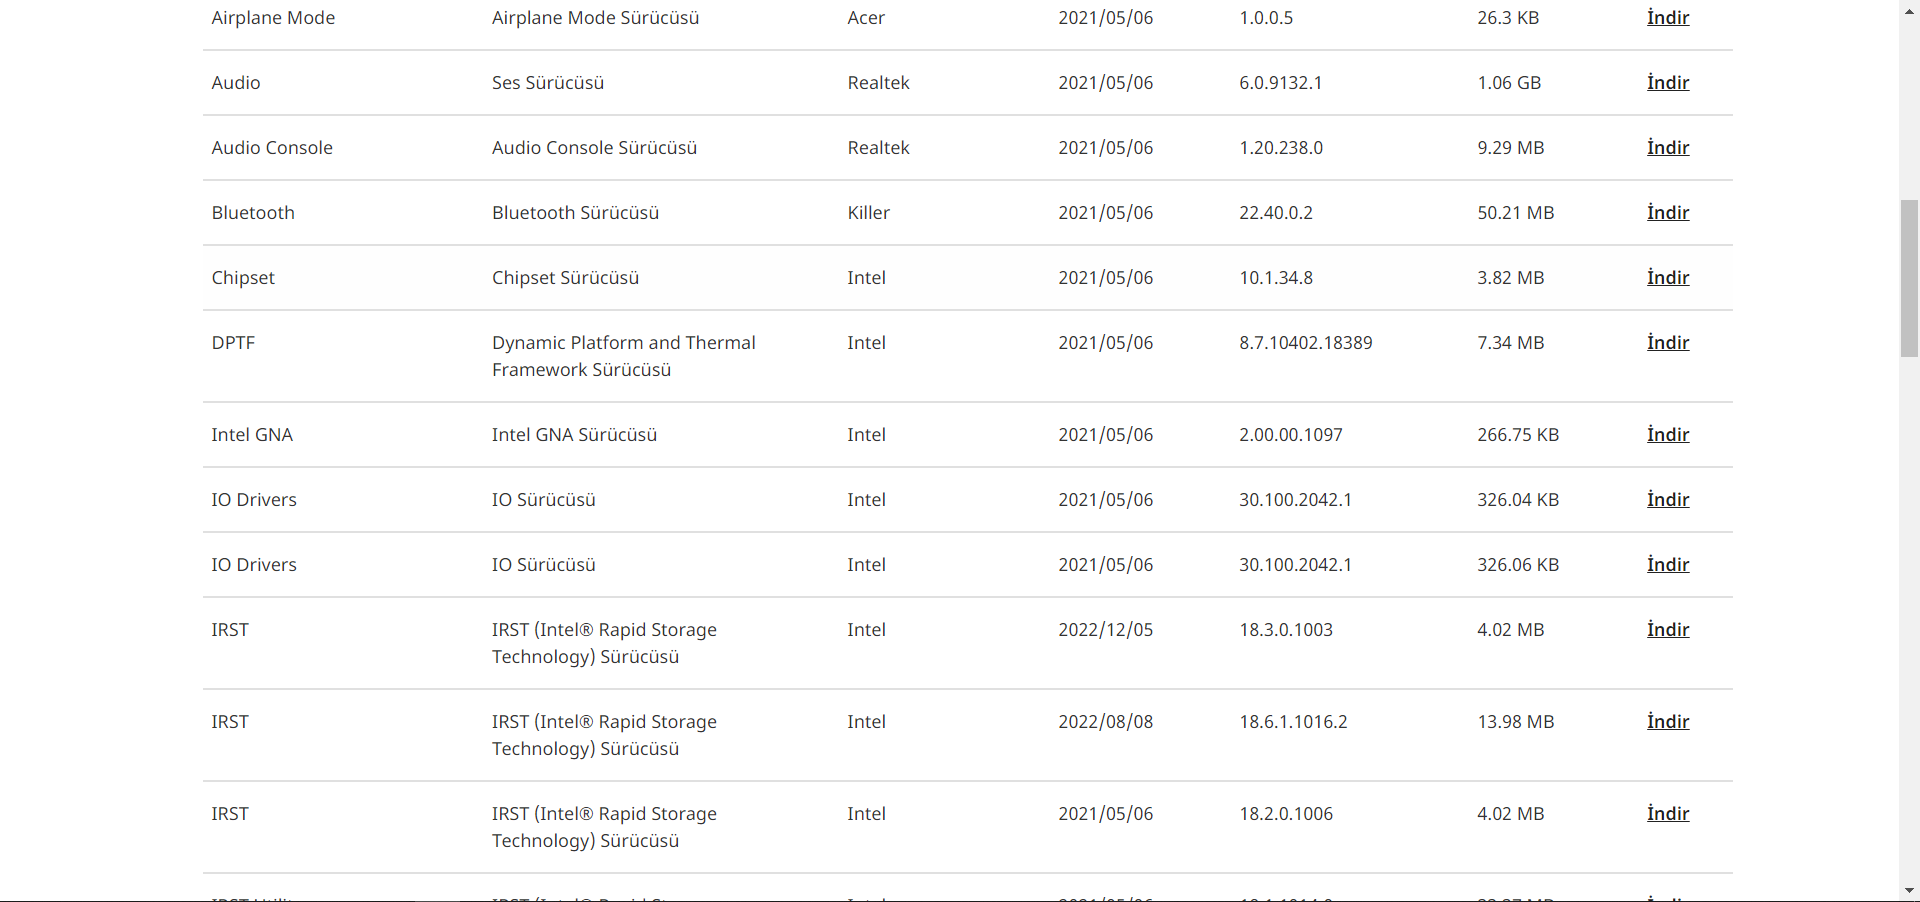The image size is (1920, 902).
Task: Download IRST version 18.6.1.1016.2
Action: tap(1668, 722)
